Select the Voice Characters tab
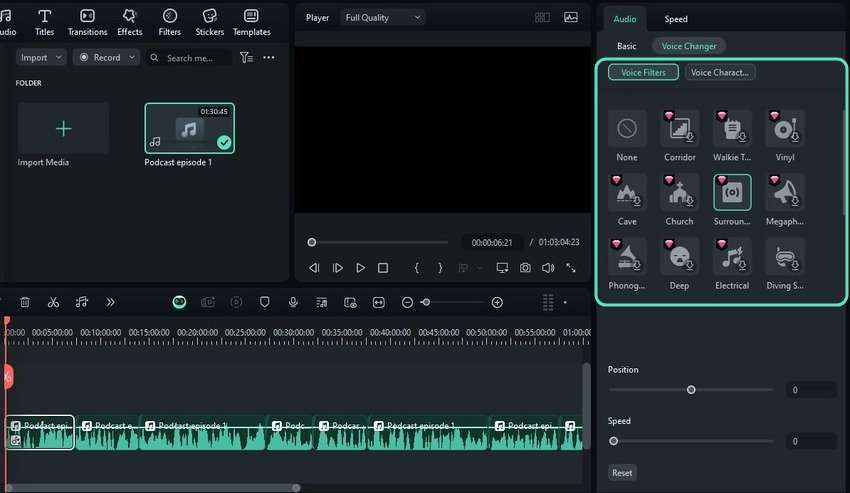850x493 pixels. point(719,72)
